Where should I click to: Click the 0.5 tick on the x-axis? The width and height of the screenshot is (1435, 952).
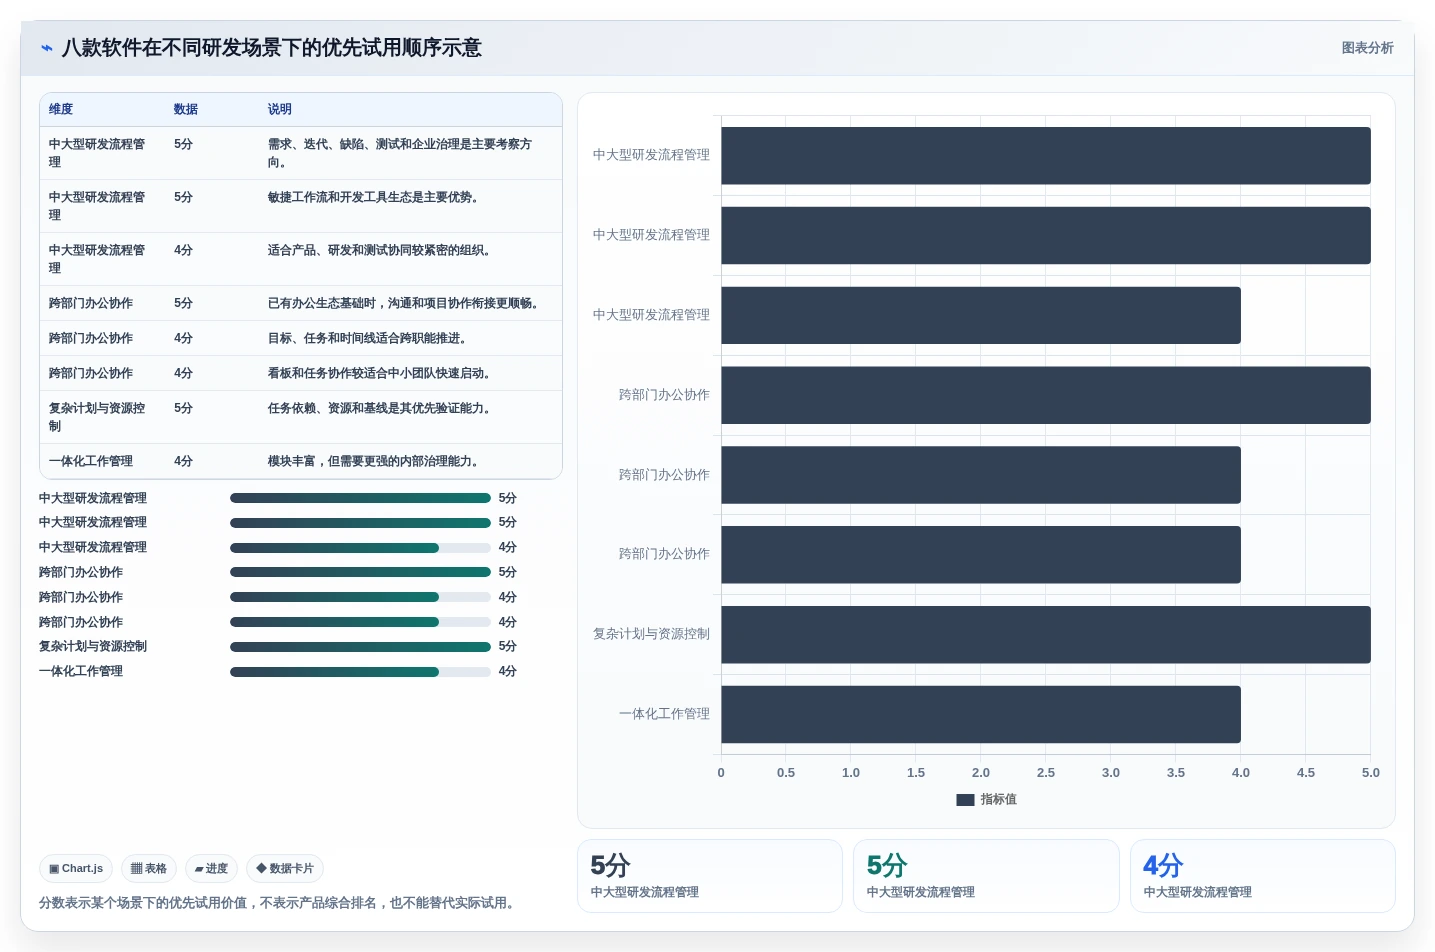[x=786, y=773]
